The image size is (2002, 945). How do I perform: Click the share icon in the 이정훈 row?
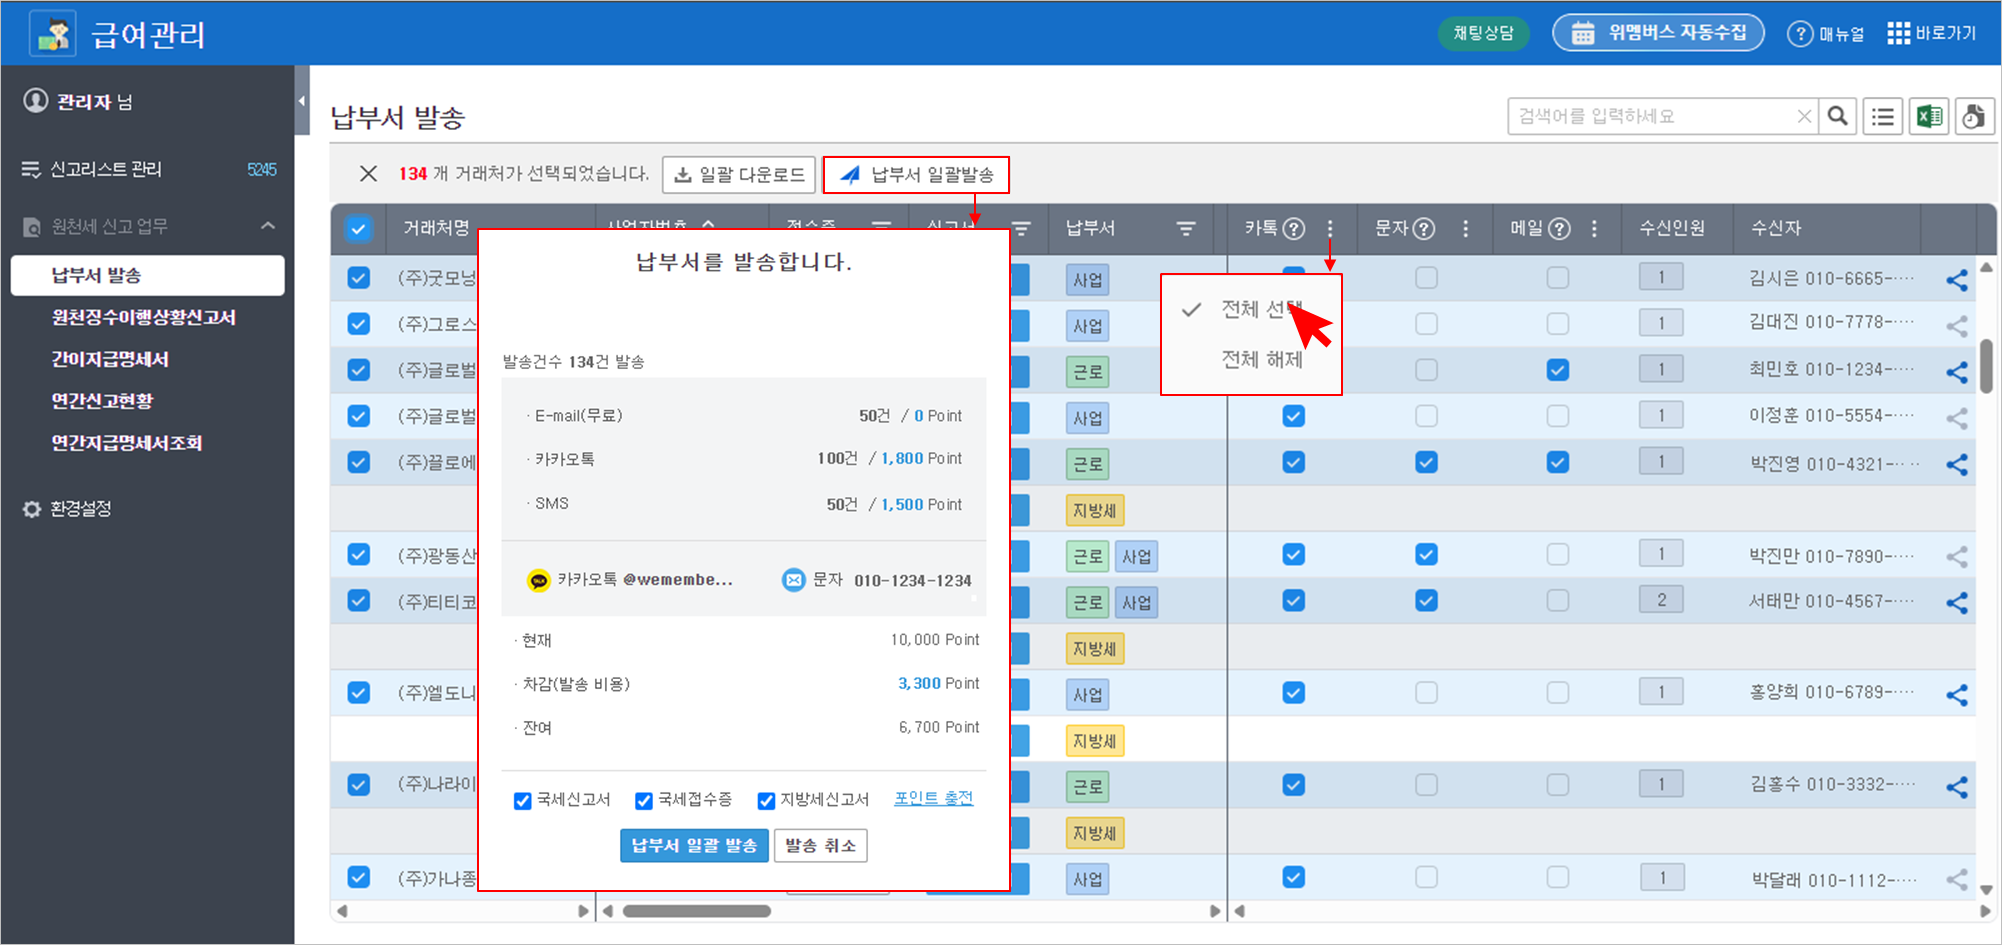click(x=1957, y=418)
